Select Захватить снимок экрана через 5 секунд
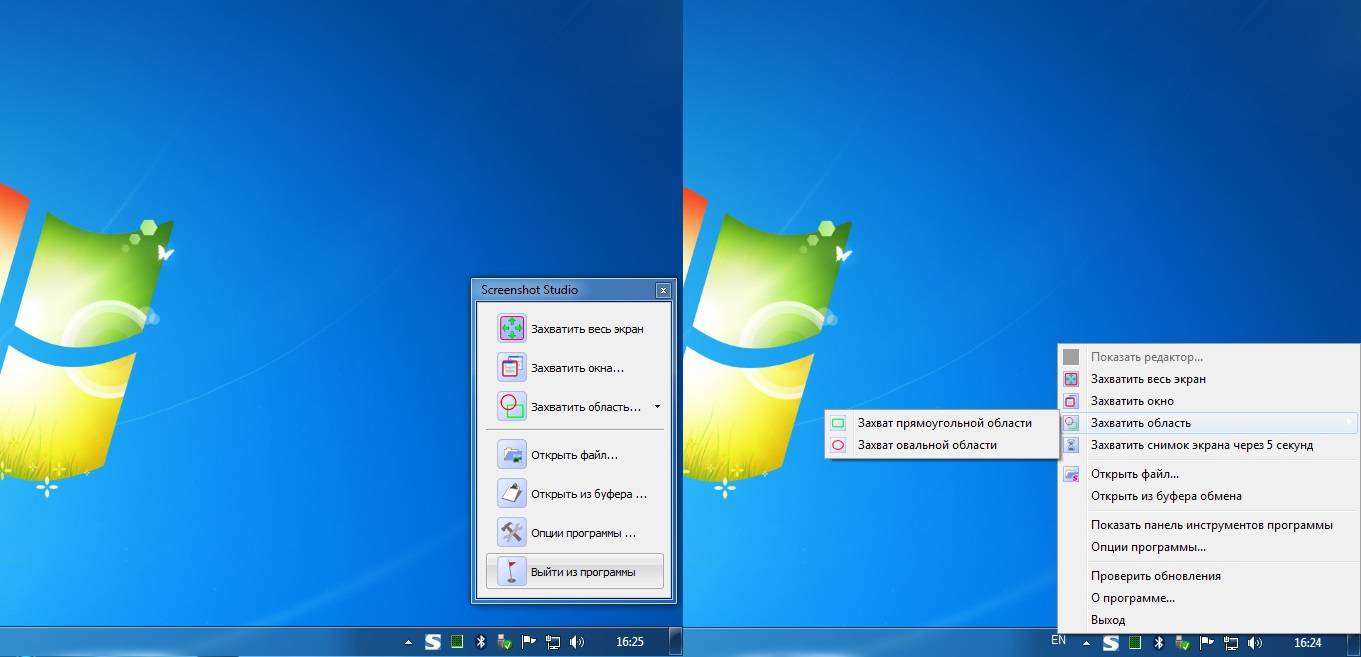1361x657 pixels. coord(1208,445)
